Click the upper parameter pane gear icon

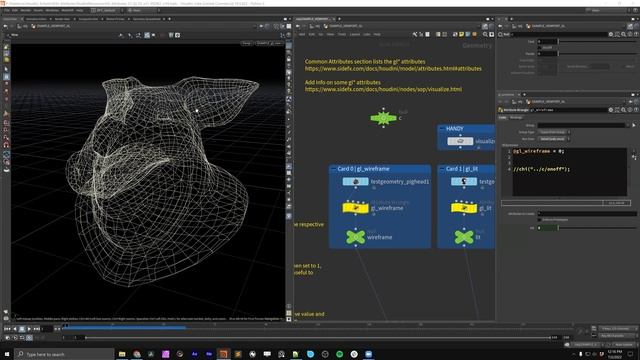click(611, 34)
